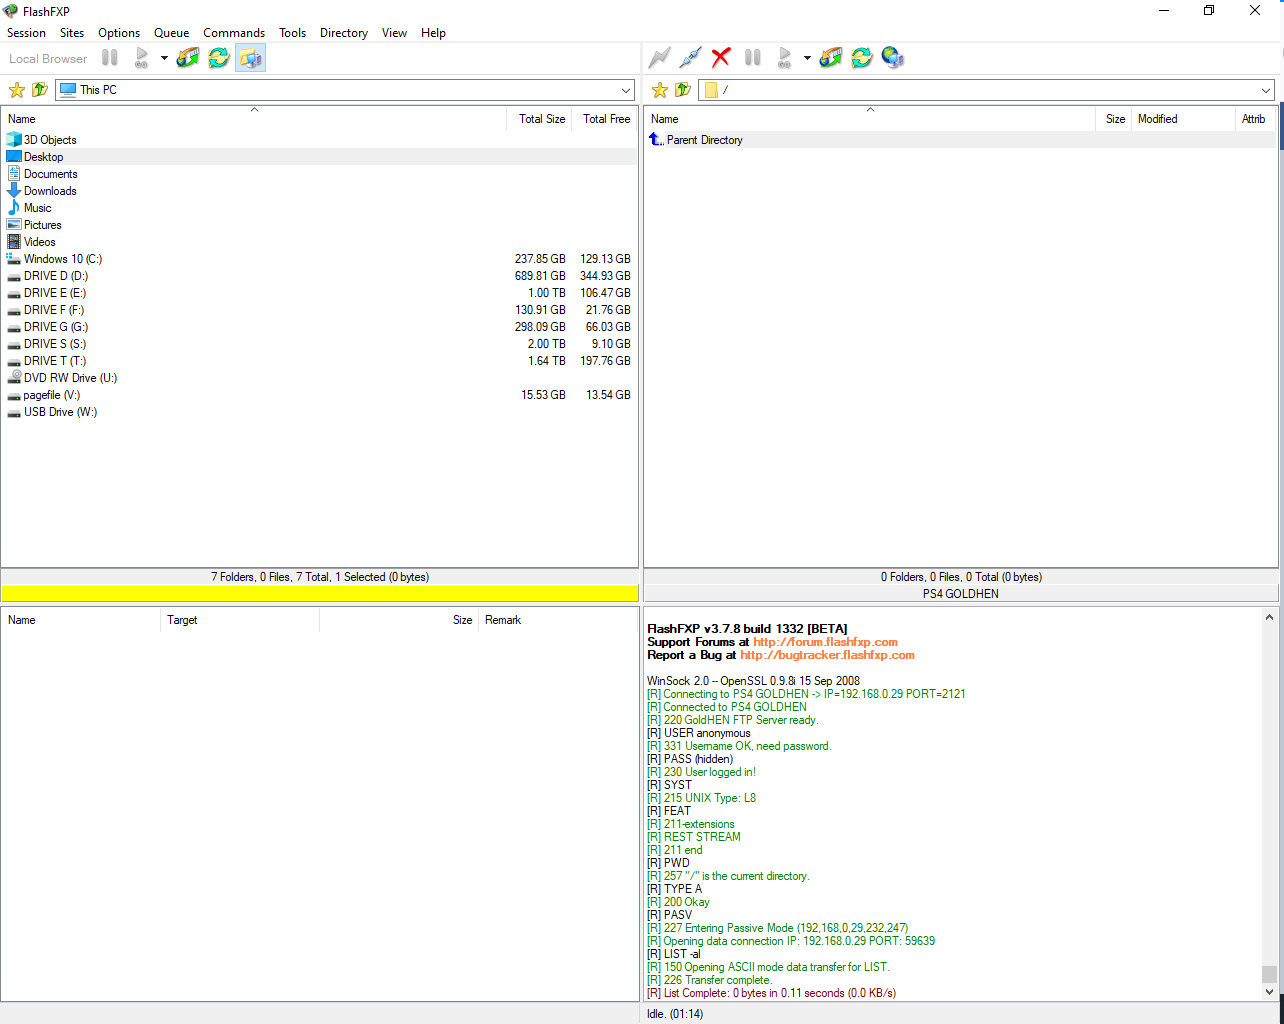The height and width of the screenshot is (1024, 1284).
Task: Select DRIVE E (E:) in local list
Action: [x=55, y=293]
